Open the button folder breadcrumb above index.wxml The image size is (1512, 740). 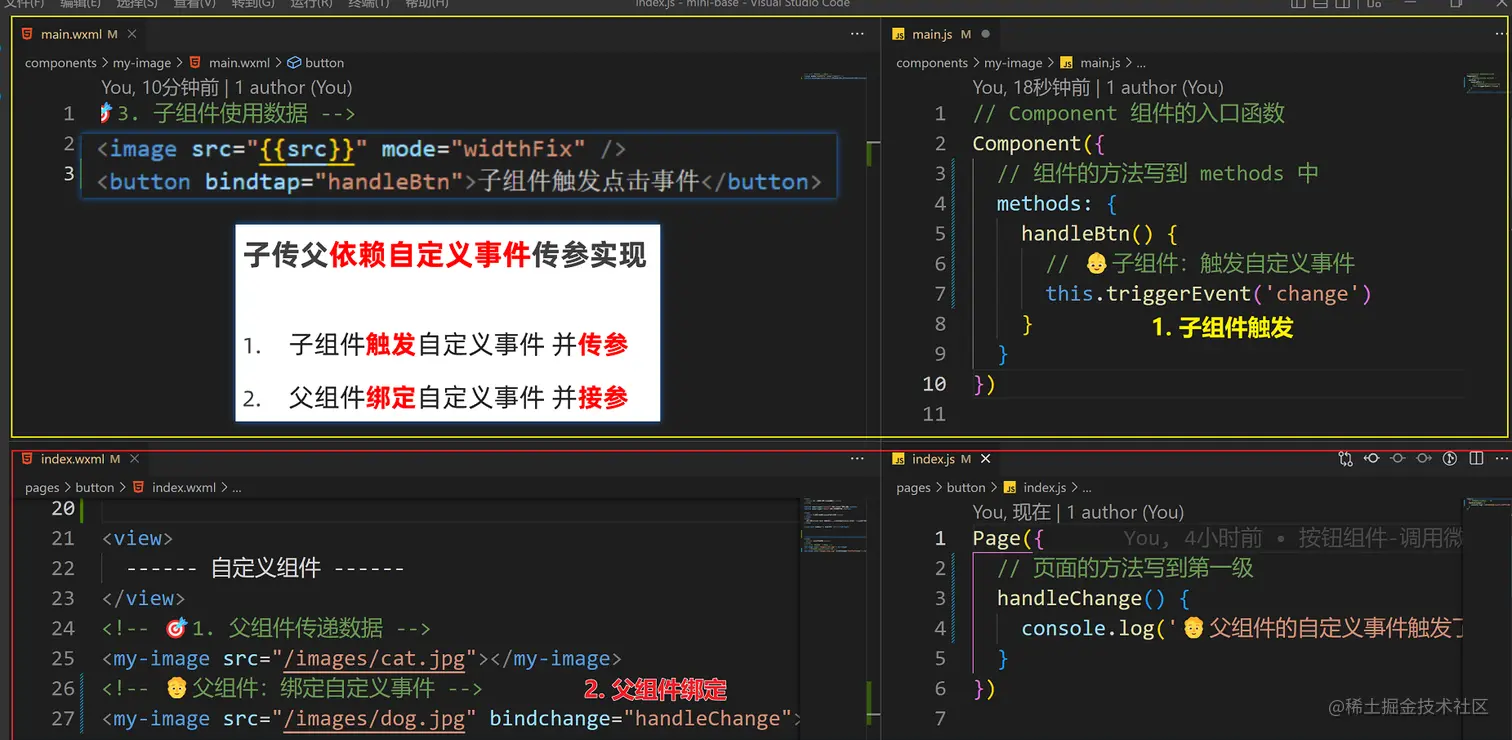coord(95,488)
